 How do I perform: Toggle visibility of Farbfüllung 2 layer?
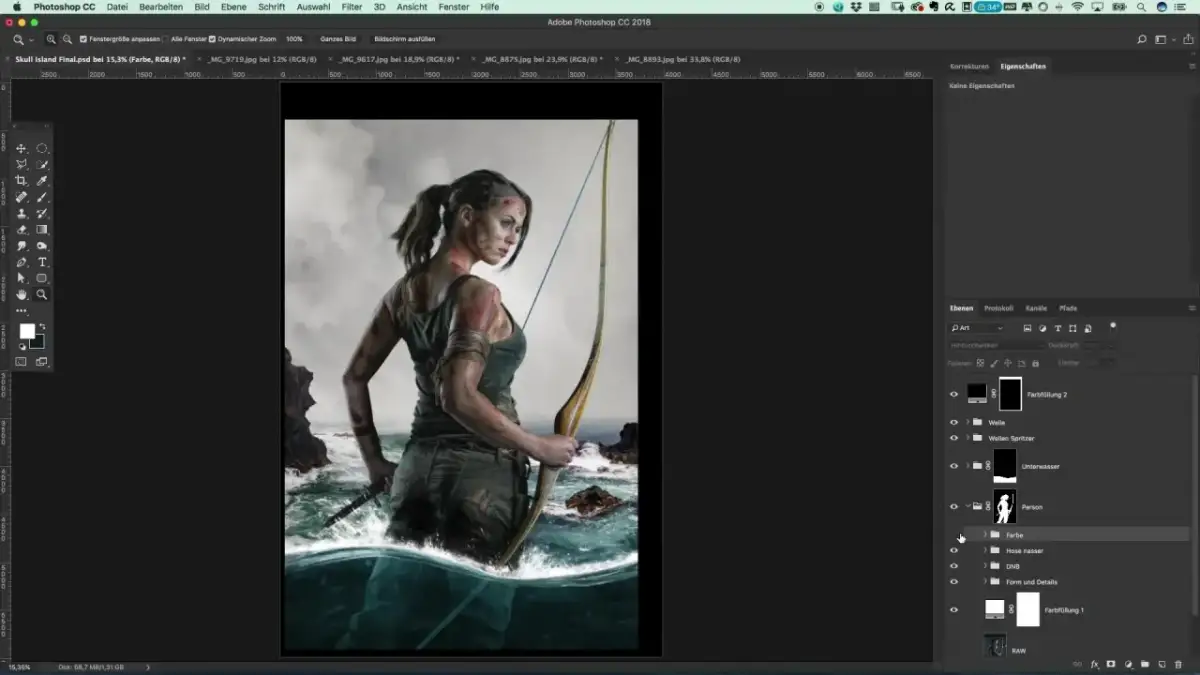coord(953,395)
